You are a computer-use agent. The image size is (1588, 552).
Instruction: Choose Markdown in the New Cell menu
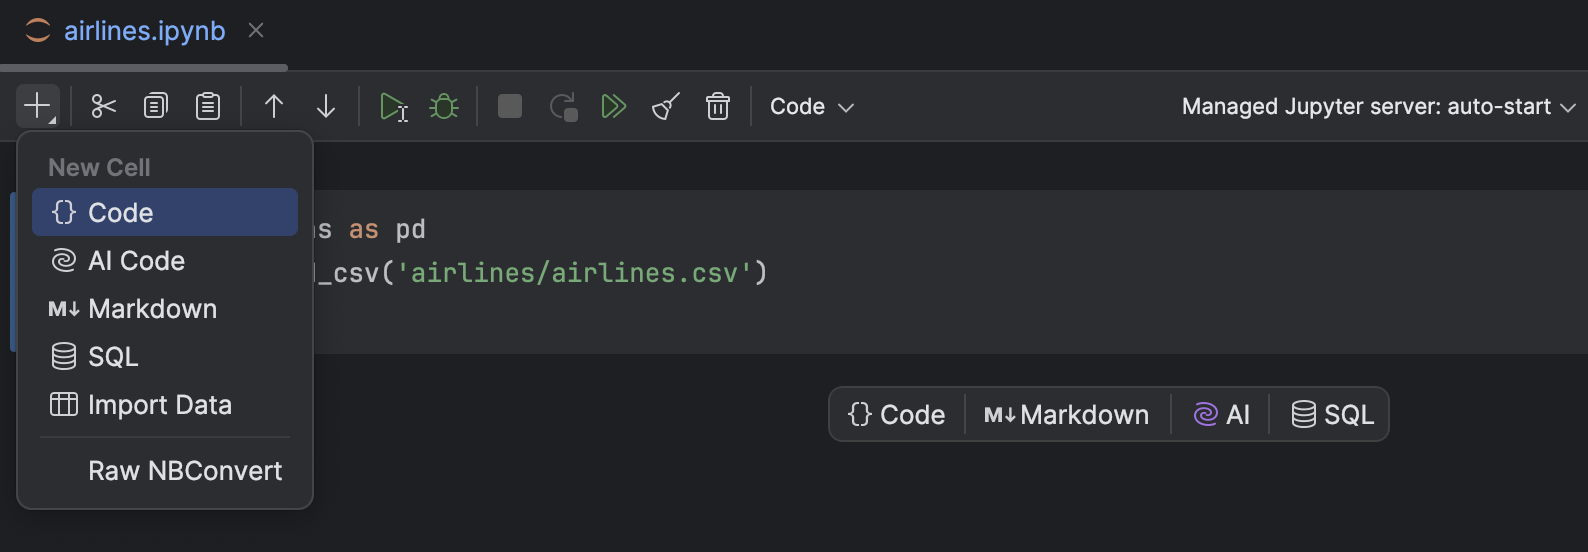tap(152, 309)
